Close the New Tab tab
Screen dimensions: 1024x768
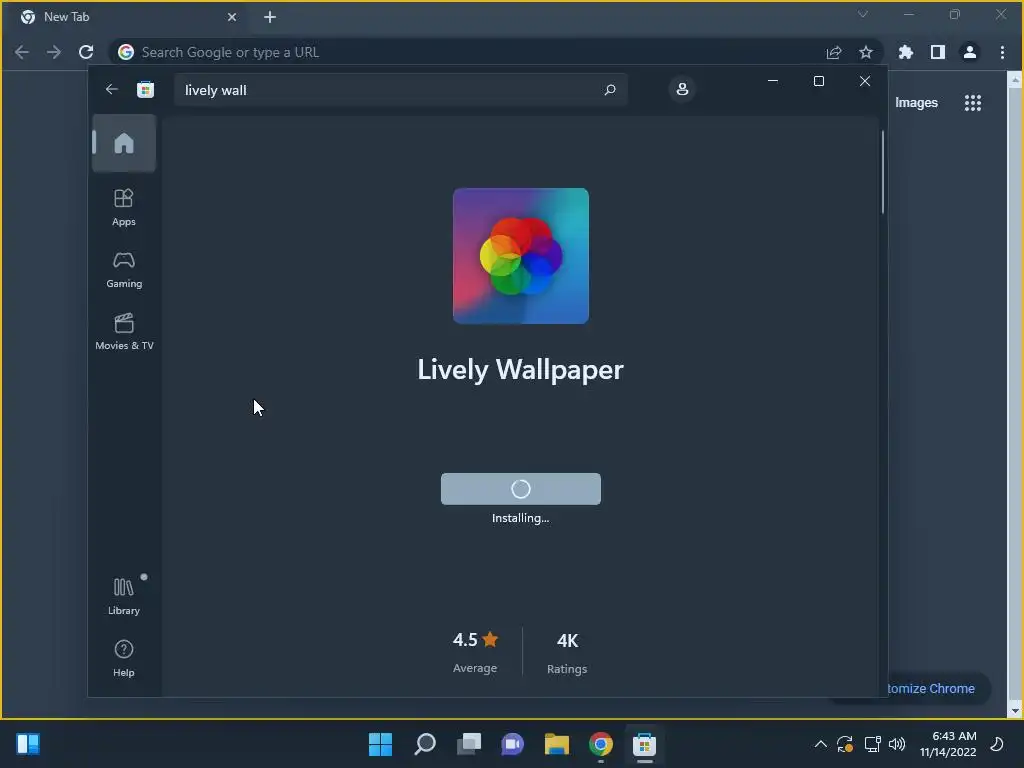pyautogui.click(x=232, y=17)
